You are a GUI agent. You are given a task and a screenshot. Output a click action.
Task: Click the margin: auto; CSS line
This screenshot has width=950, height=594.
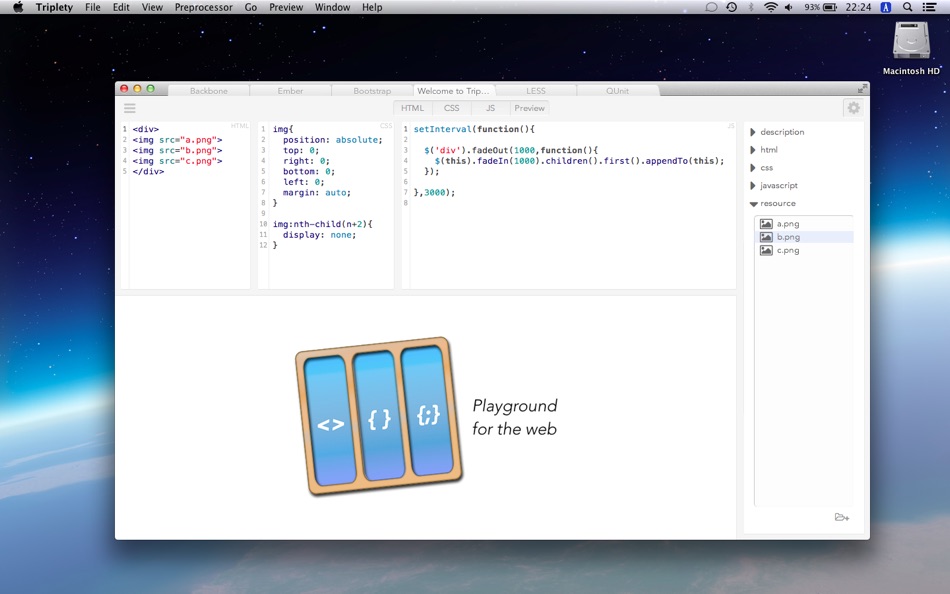click(x=317, y=193)
